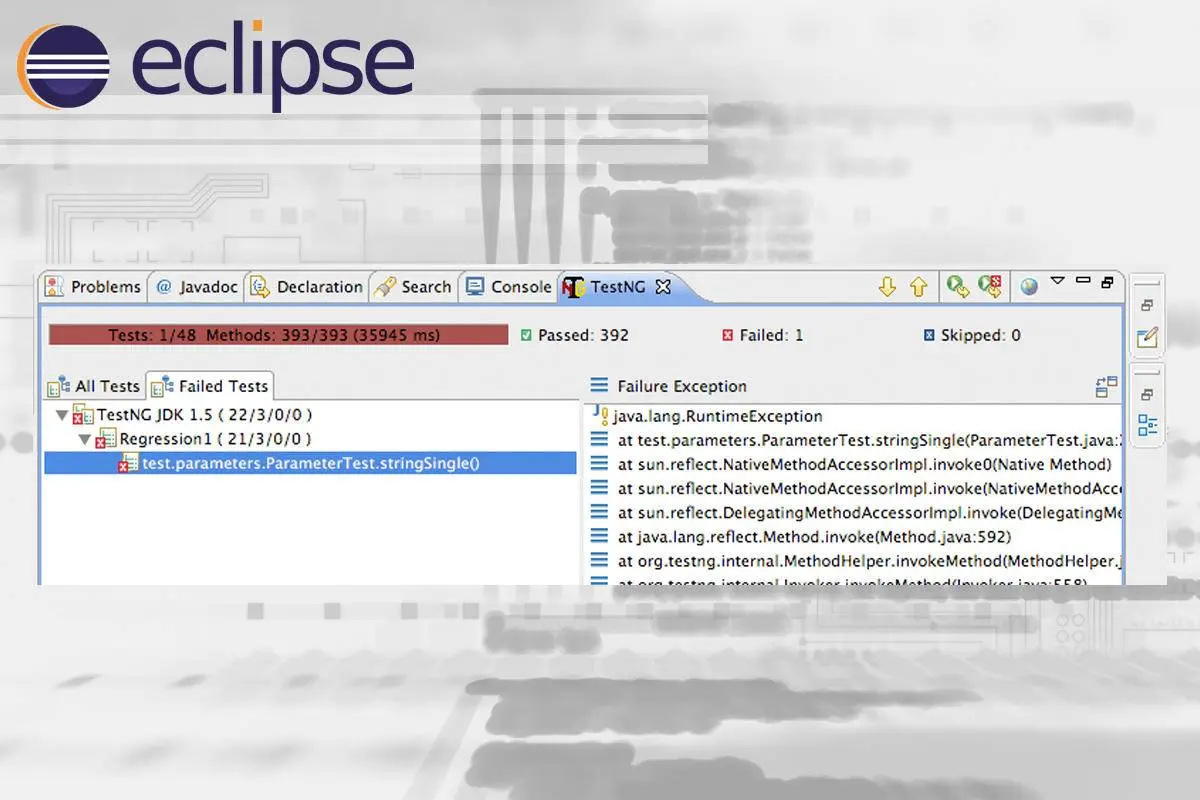Screen dimensions: 1200x800
Task: Restore the top trimmed view in right sidebar
Action: pyautogui.click(x=1147, y=305)
